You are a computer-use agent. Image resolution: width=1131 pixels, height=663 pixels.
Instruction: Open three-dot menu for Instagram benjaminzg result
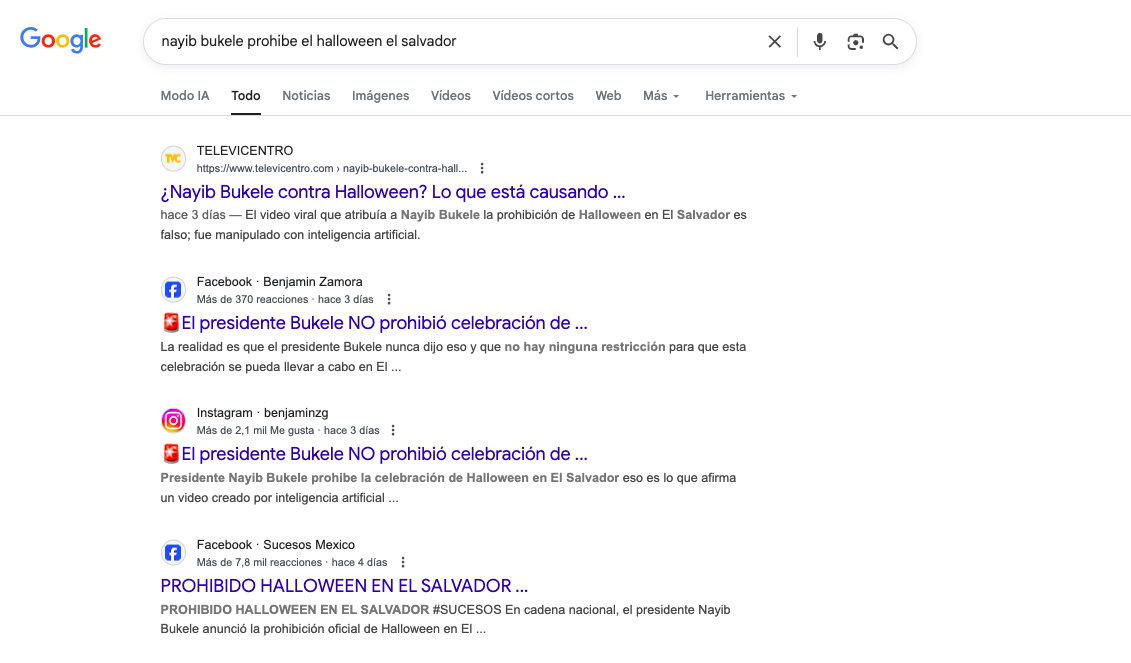click(x=393, y=430)
